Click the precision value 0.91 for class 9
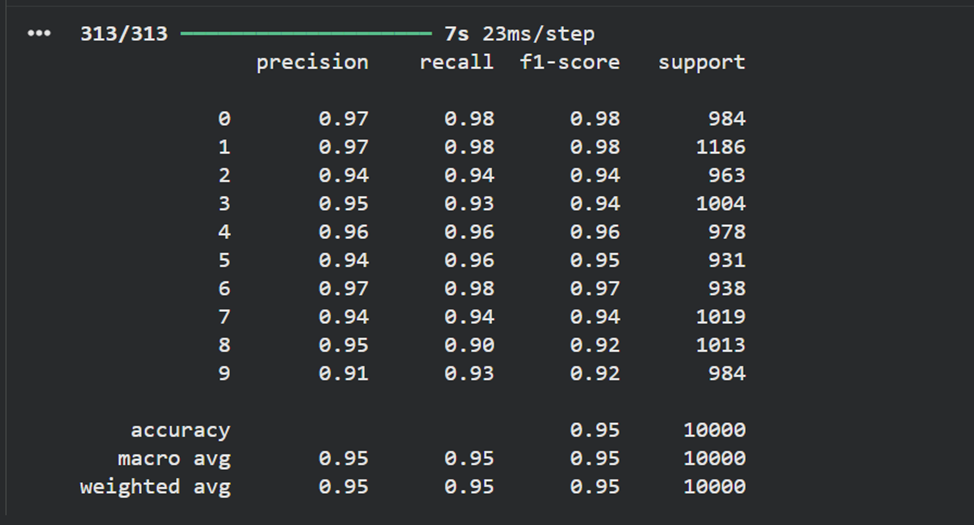Image resolution: width=974 pixels, height=525 pixels. [x=343, y=373]
